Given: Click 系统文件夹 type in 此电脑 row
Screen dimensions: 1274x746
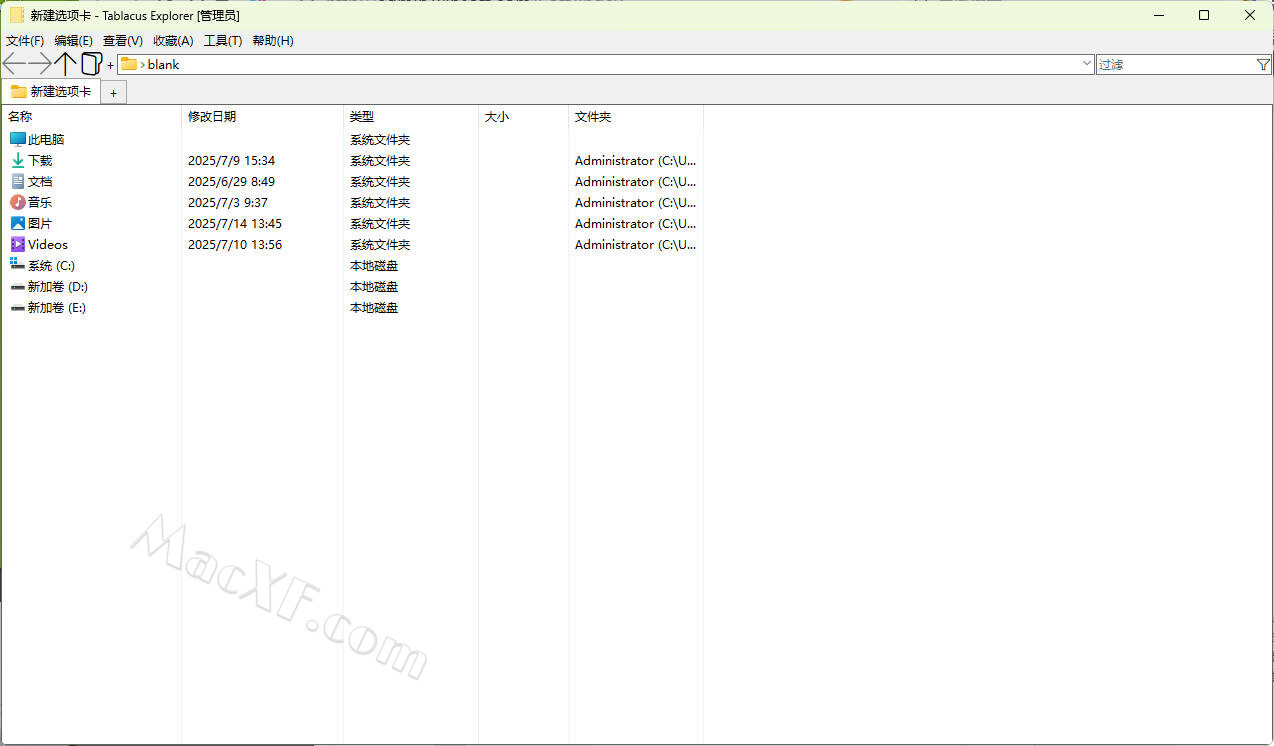Looking at the screenshot, I should pos(380,140).
